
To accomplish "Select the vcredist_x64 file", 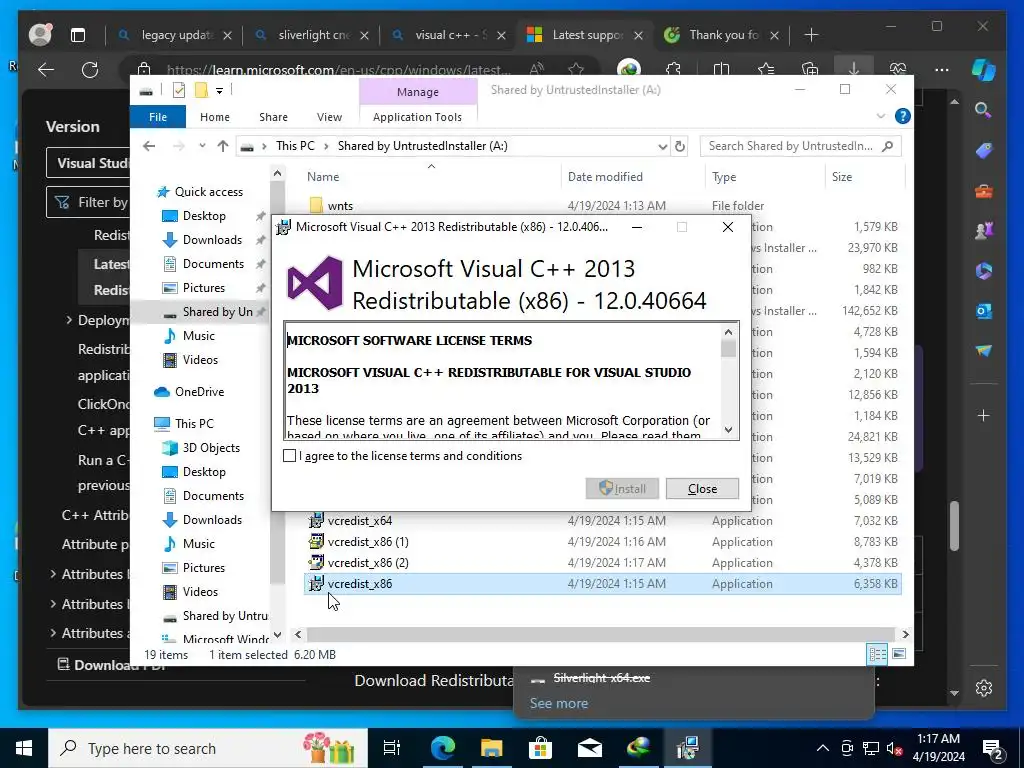I will 359,521.
